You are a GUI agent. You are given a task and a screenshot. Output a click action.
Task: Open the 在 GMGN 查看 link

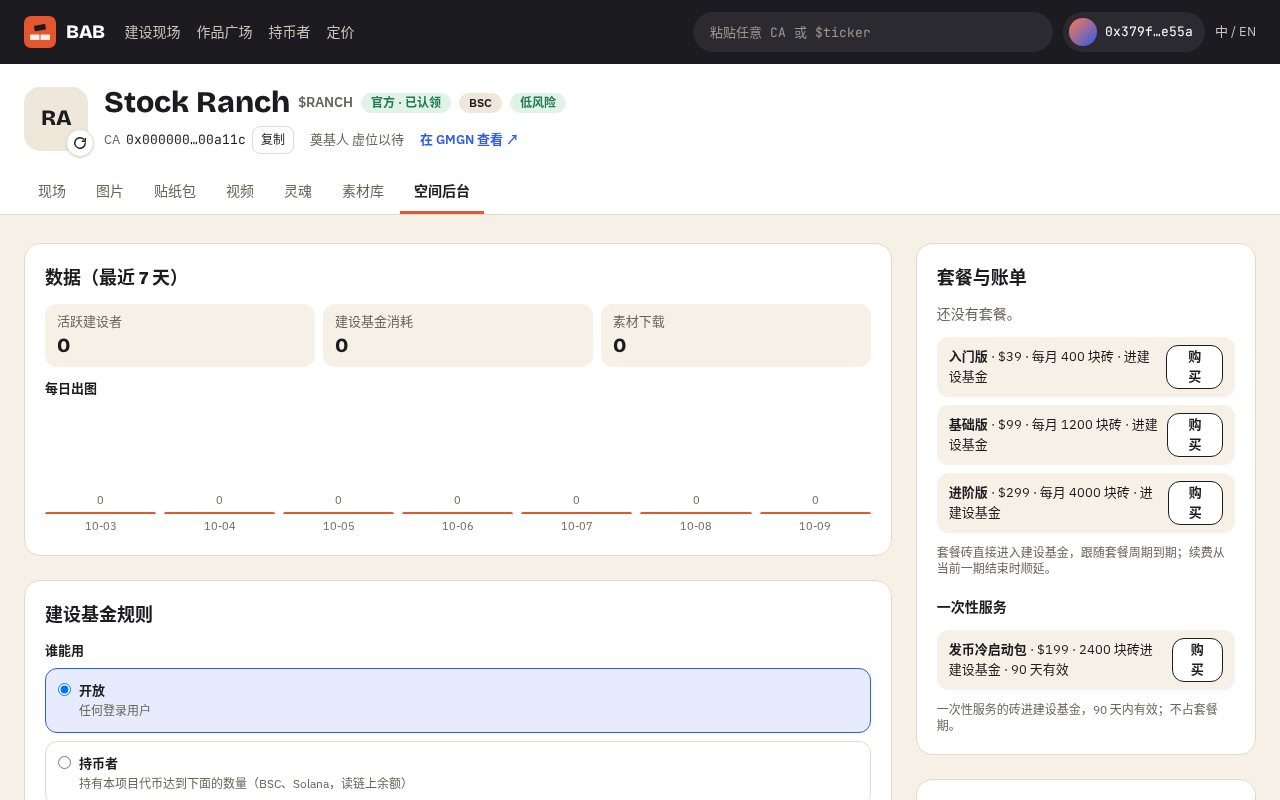click(x=469, y=140)
